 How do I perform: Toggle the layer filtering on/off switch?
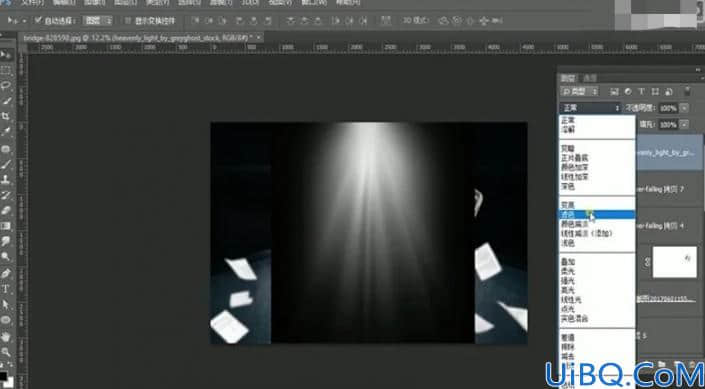687,91
